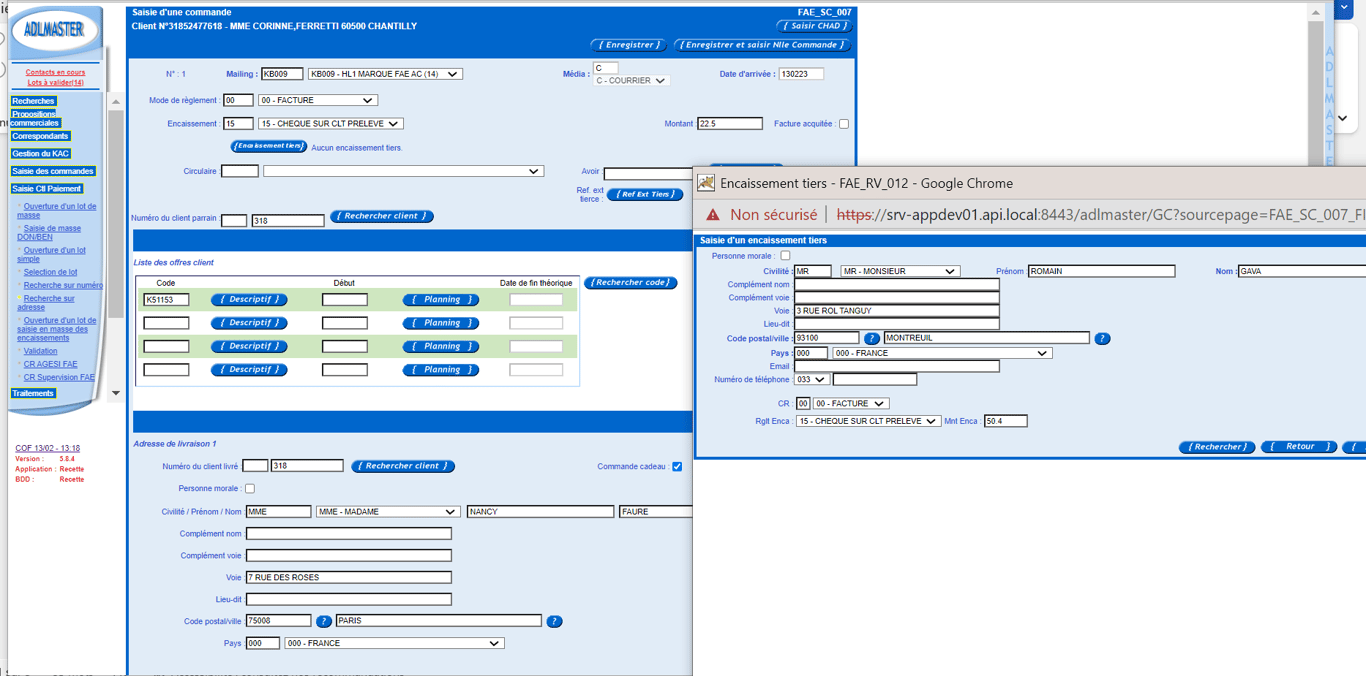Open Encaissement 15 - CHEQUE SUR CLT PRELEVE dropdown
The height and width of the screenshot is (676, 1366).
coord(330,124)
